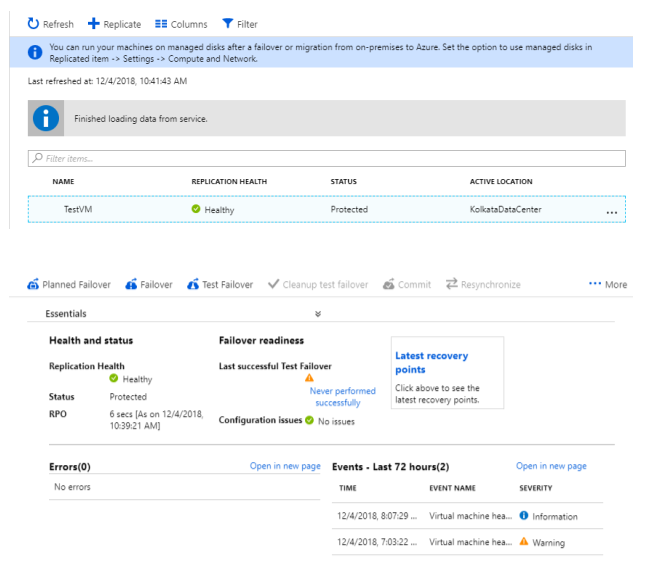The width and height of the screenshot is (658, 575).
Task: Click KolkataDataCenter in the TestVM row
Action: (x=505, y=209)
